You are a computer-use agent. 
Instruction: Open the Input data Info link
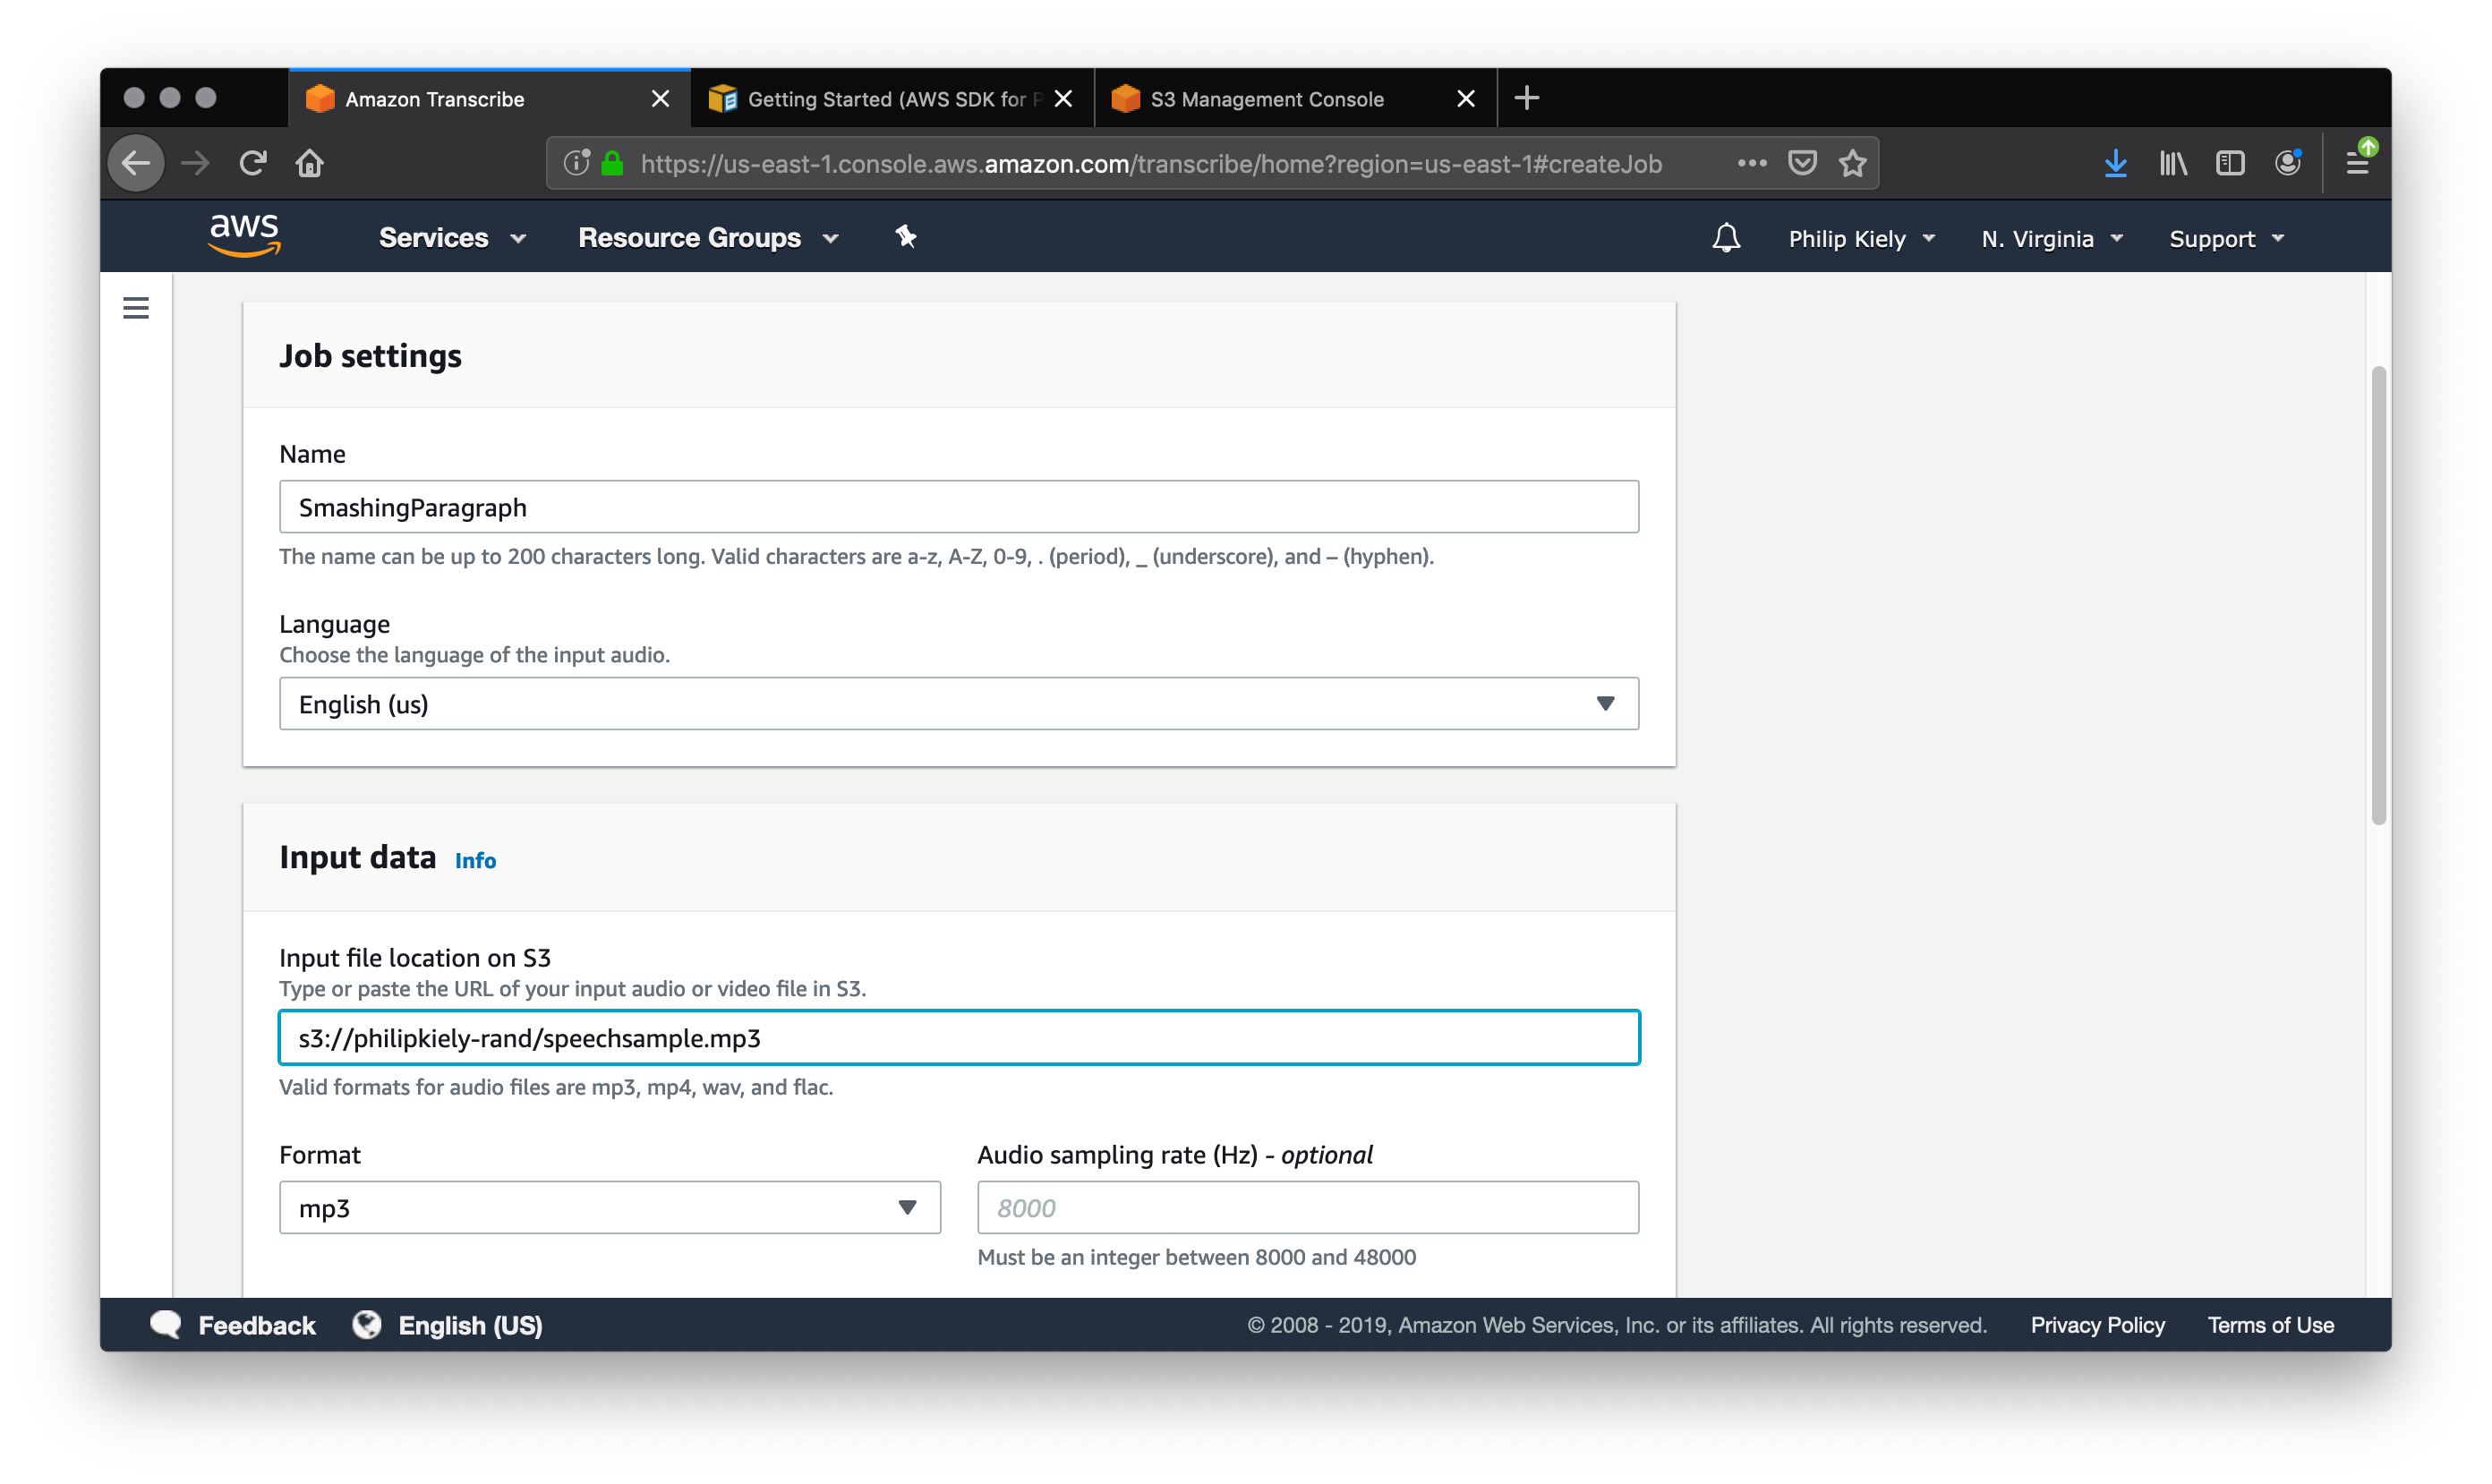(x=475, y=860)
